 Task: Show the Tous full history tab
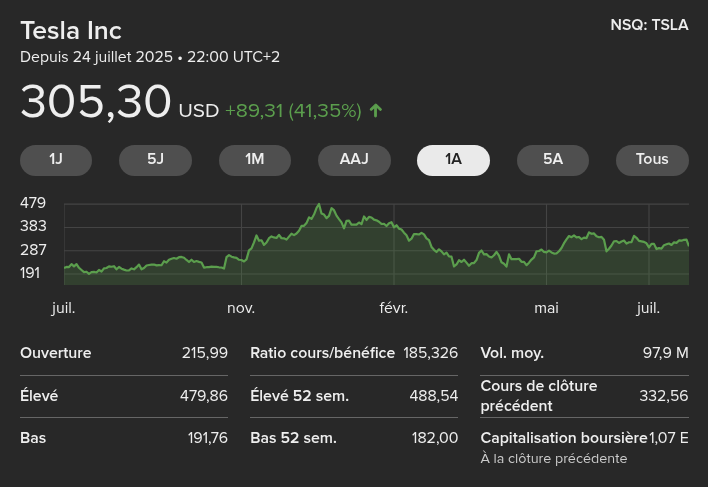[x=652, y=160]
